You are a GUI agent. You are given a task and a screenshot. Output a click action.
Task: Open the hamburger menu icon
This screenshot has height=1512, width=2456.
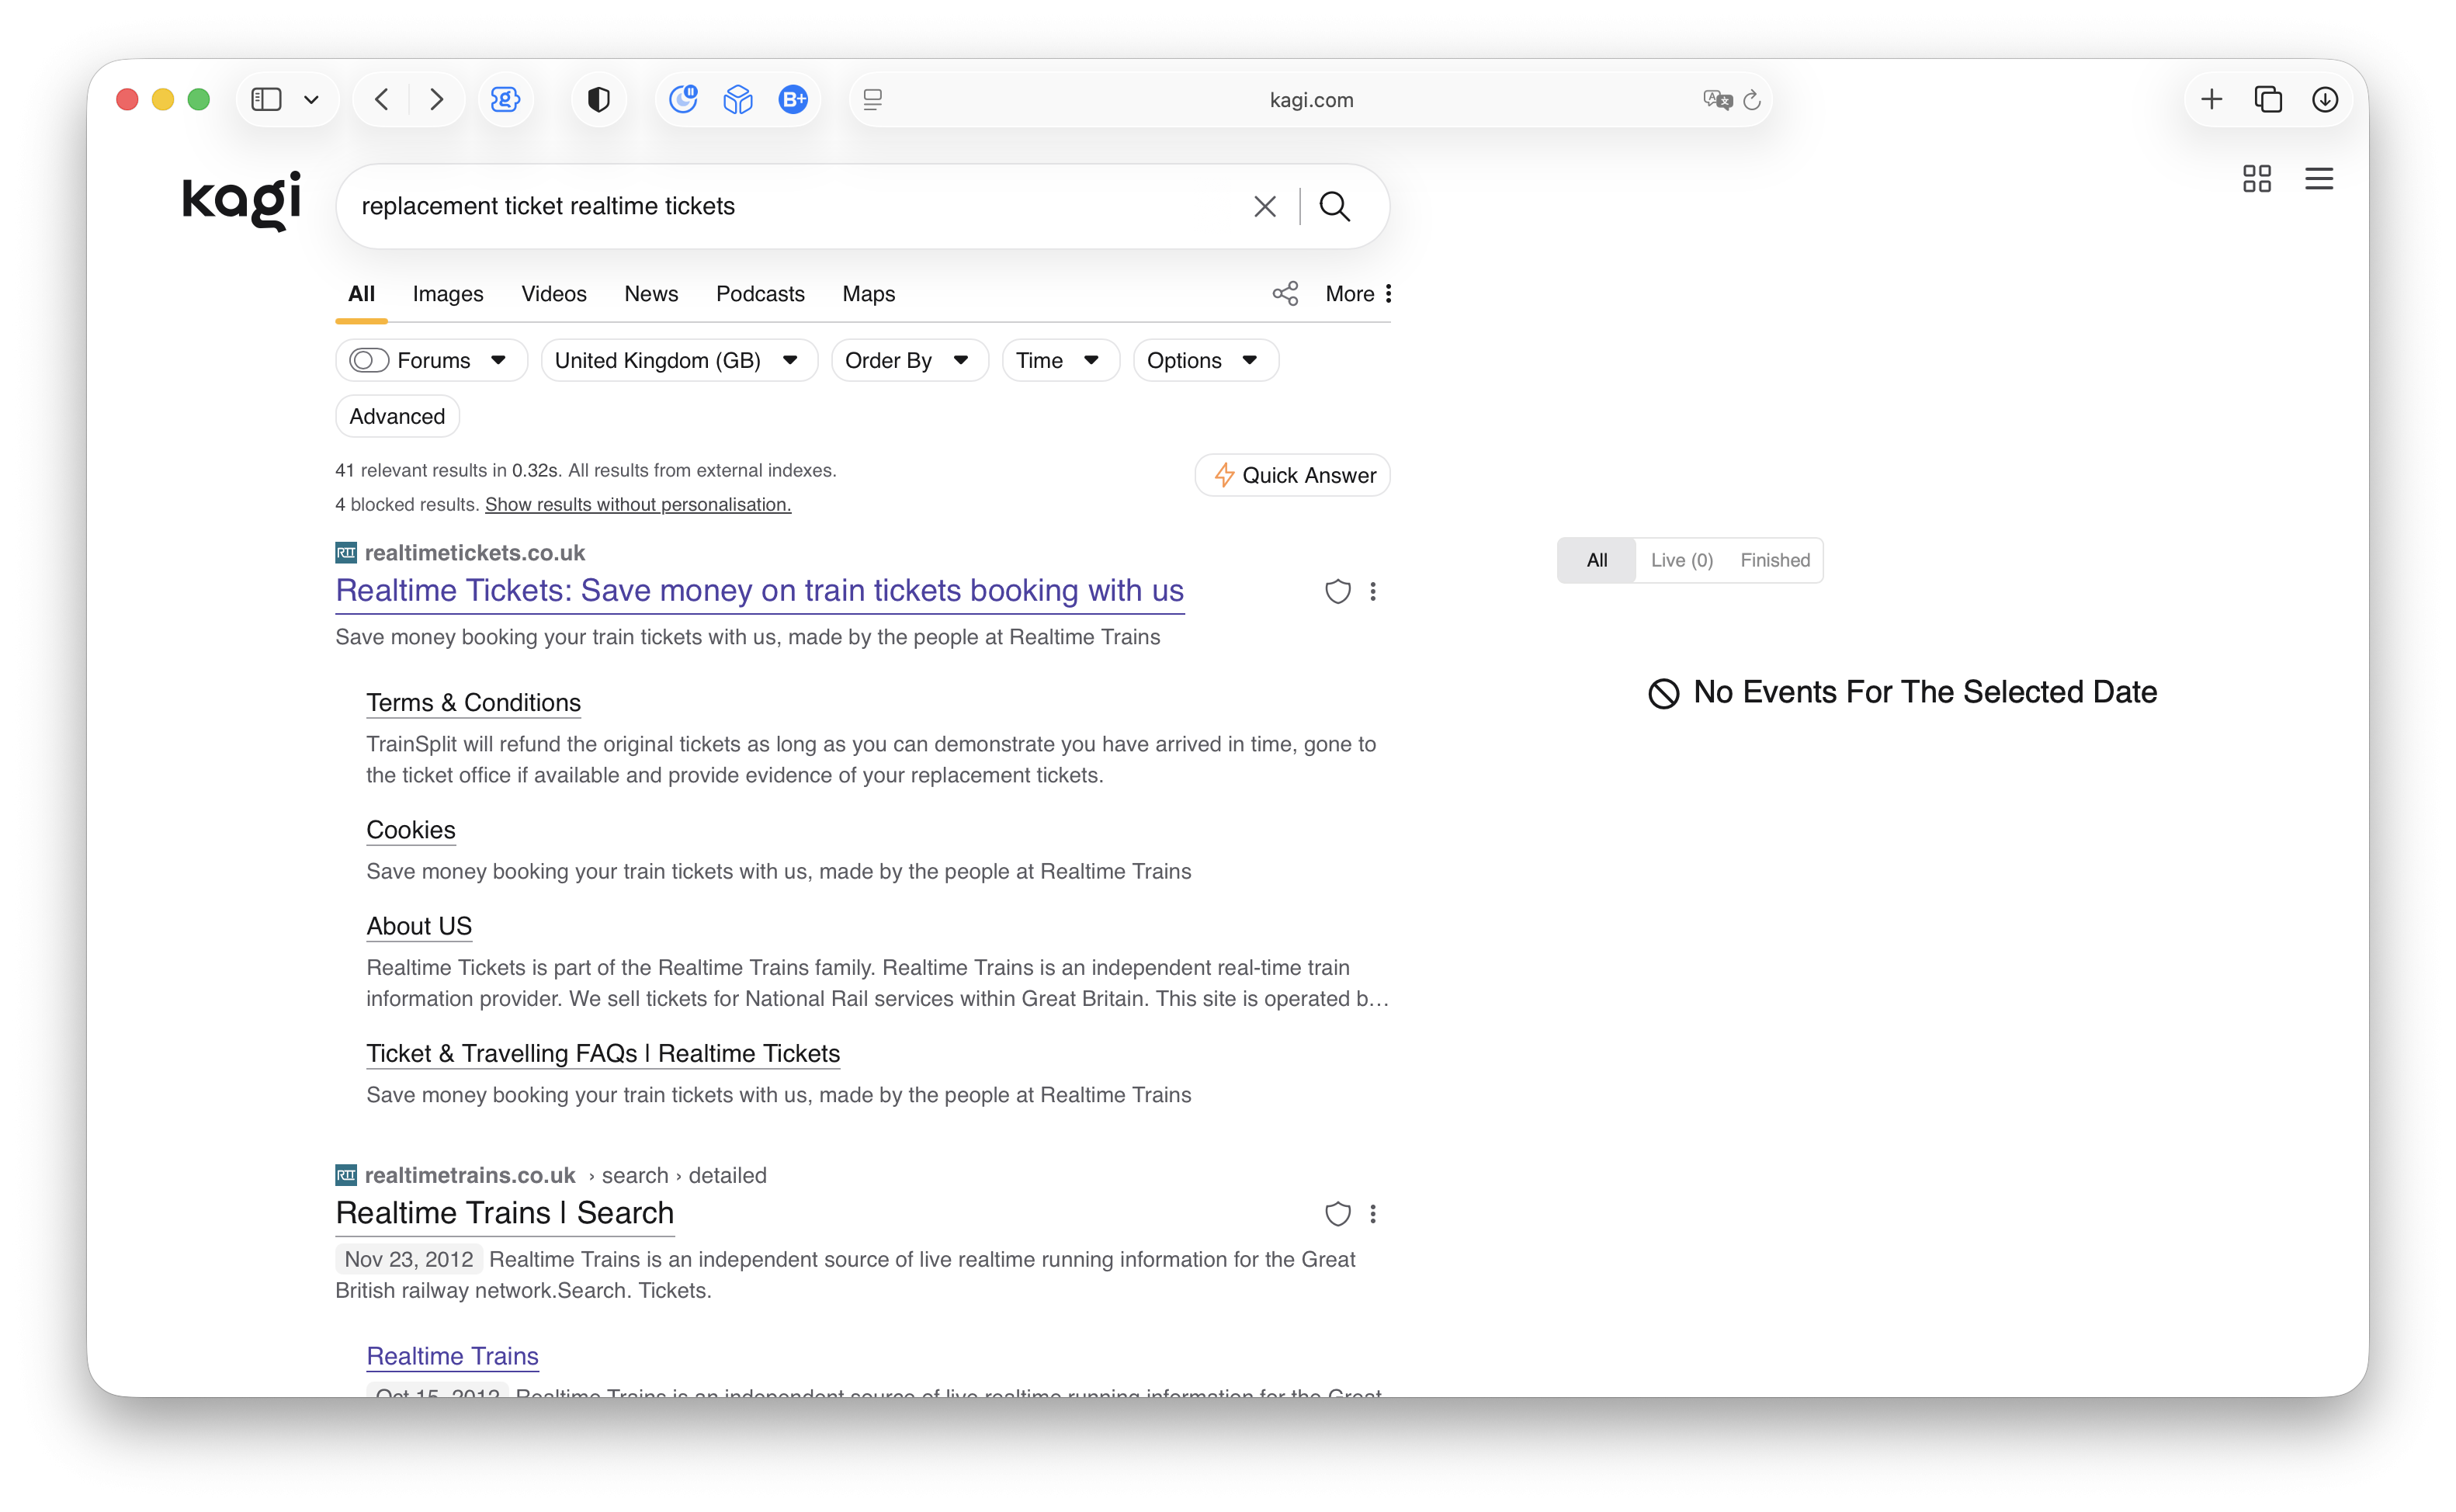coord(2319,179)
